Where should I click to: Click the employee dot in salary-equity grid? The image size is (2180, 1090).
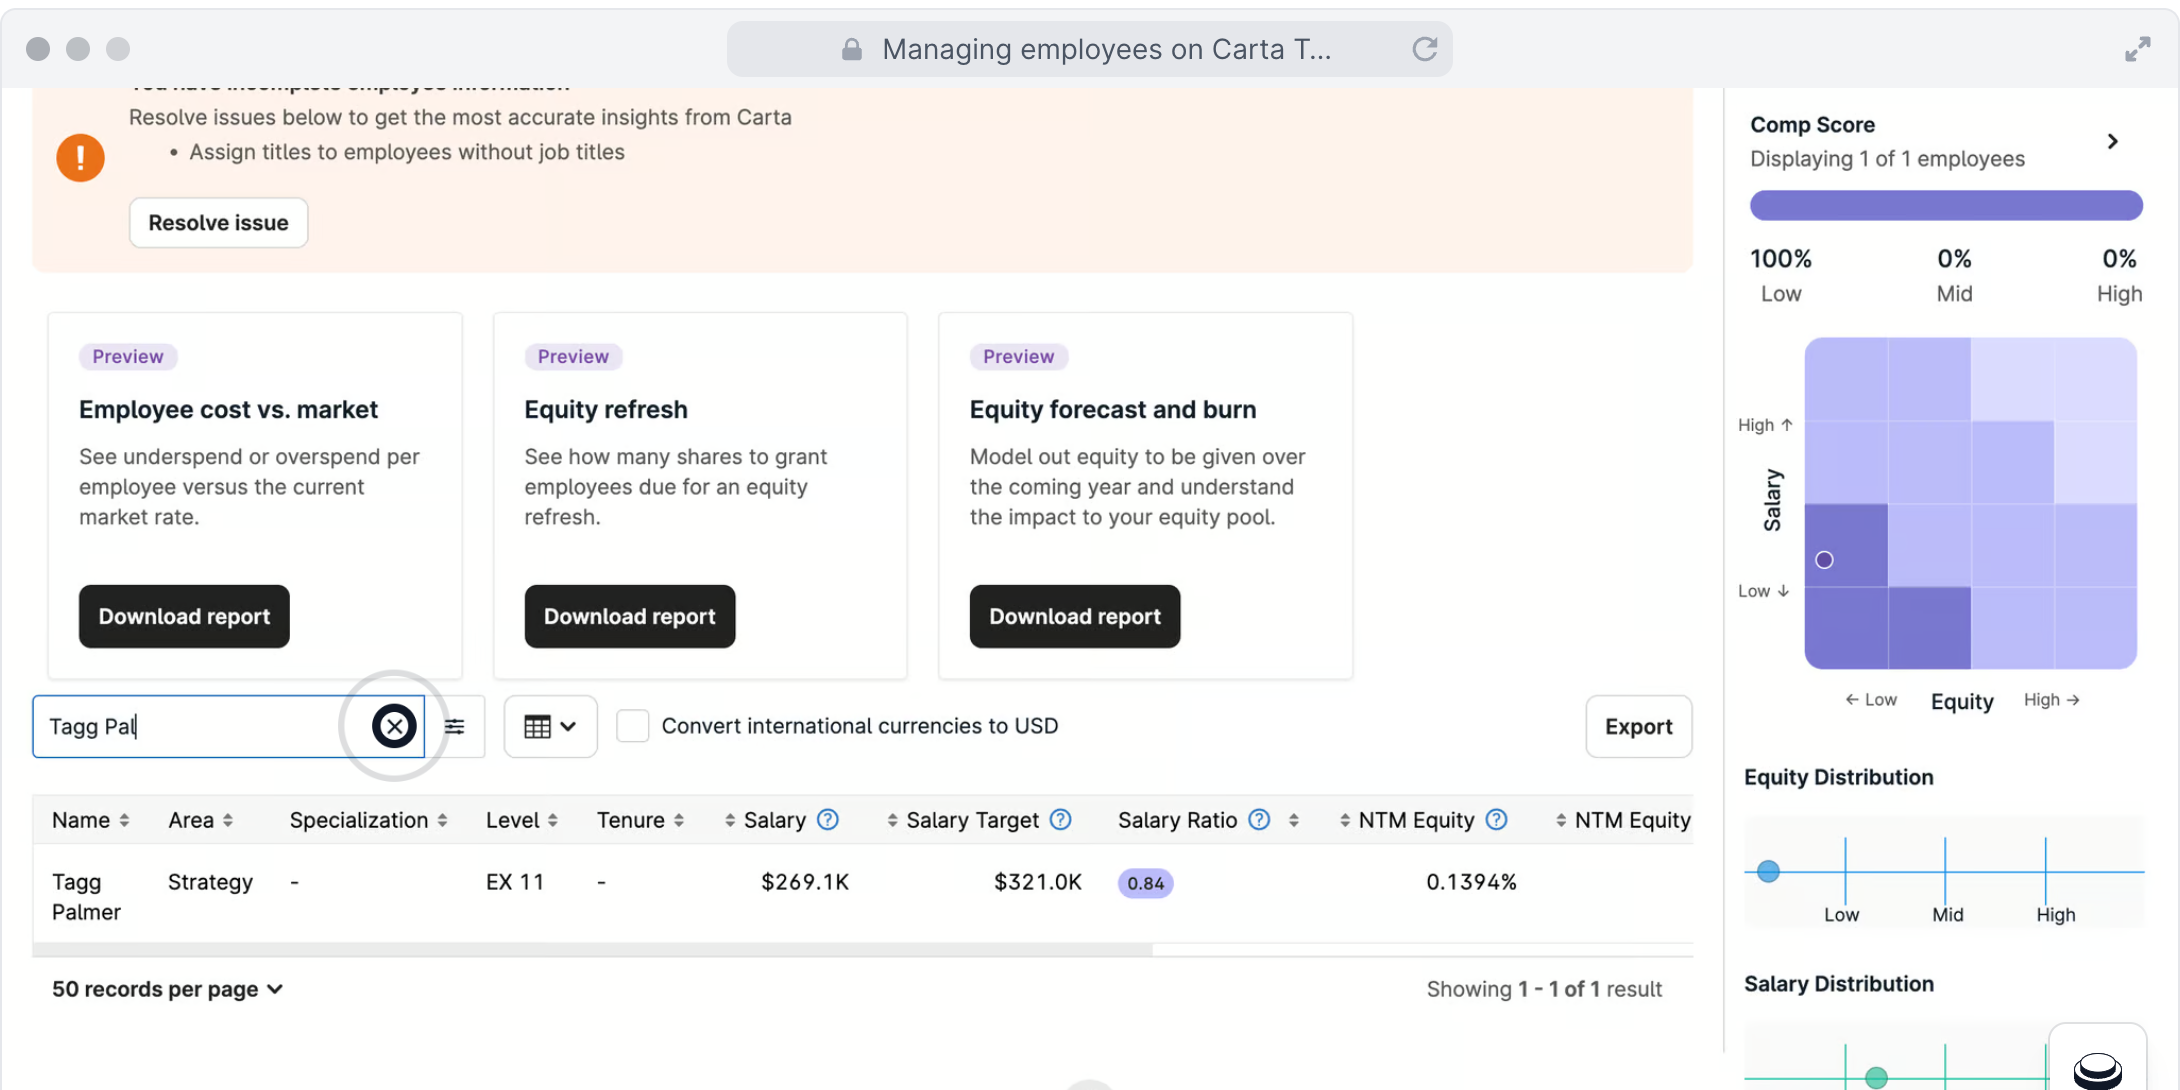click(x=1824, y=560)
